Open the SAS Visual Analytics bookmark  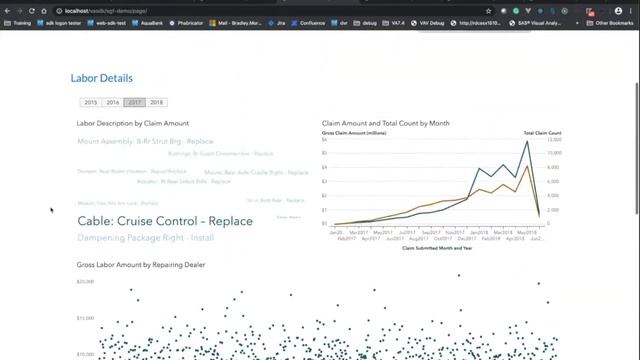click(535, 23)
